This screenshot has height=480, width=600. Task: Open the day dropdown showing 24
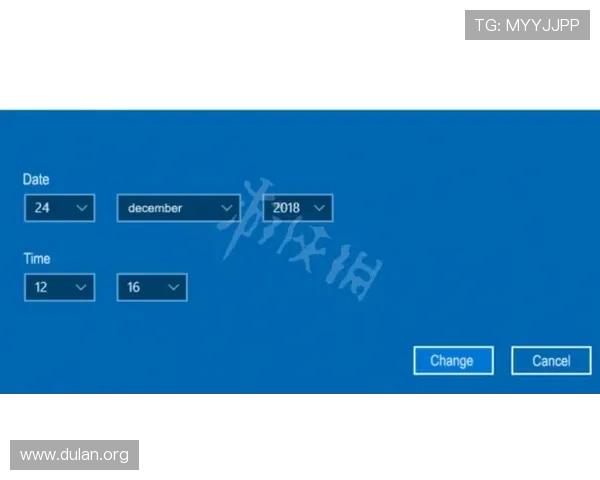(59, 208)
